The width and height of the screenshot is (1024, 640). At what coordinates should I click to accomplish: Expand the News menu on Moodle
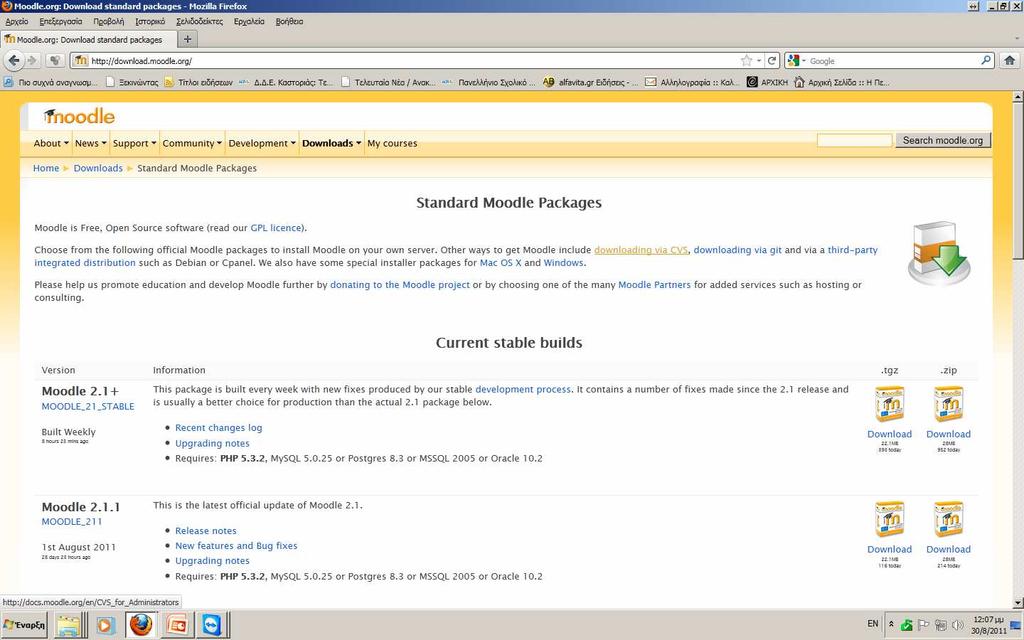click(x=90, y=143)
